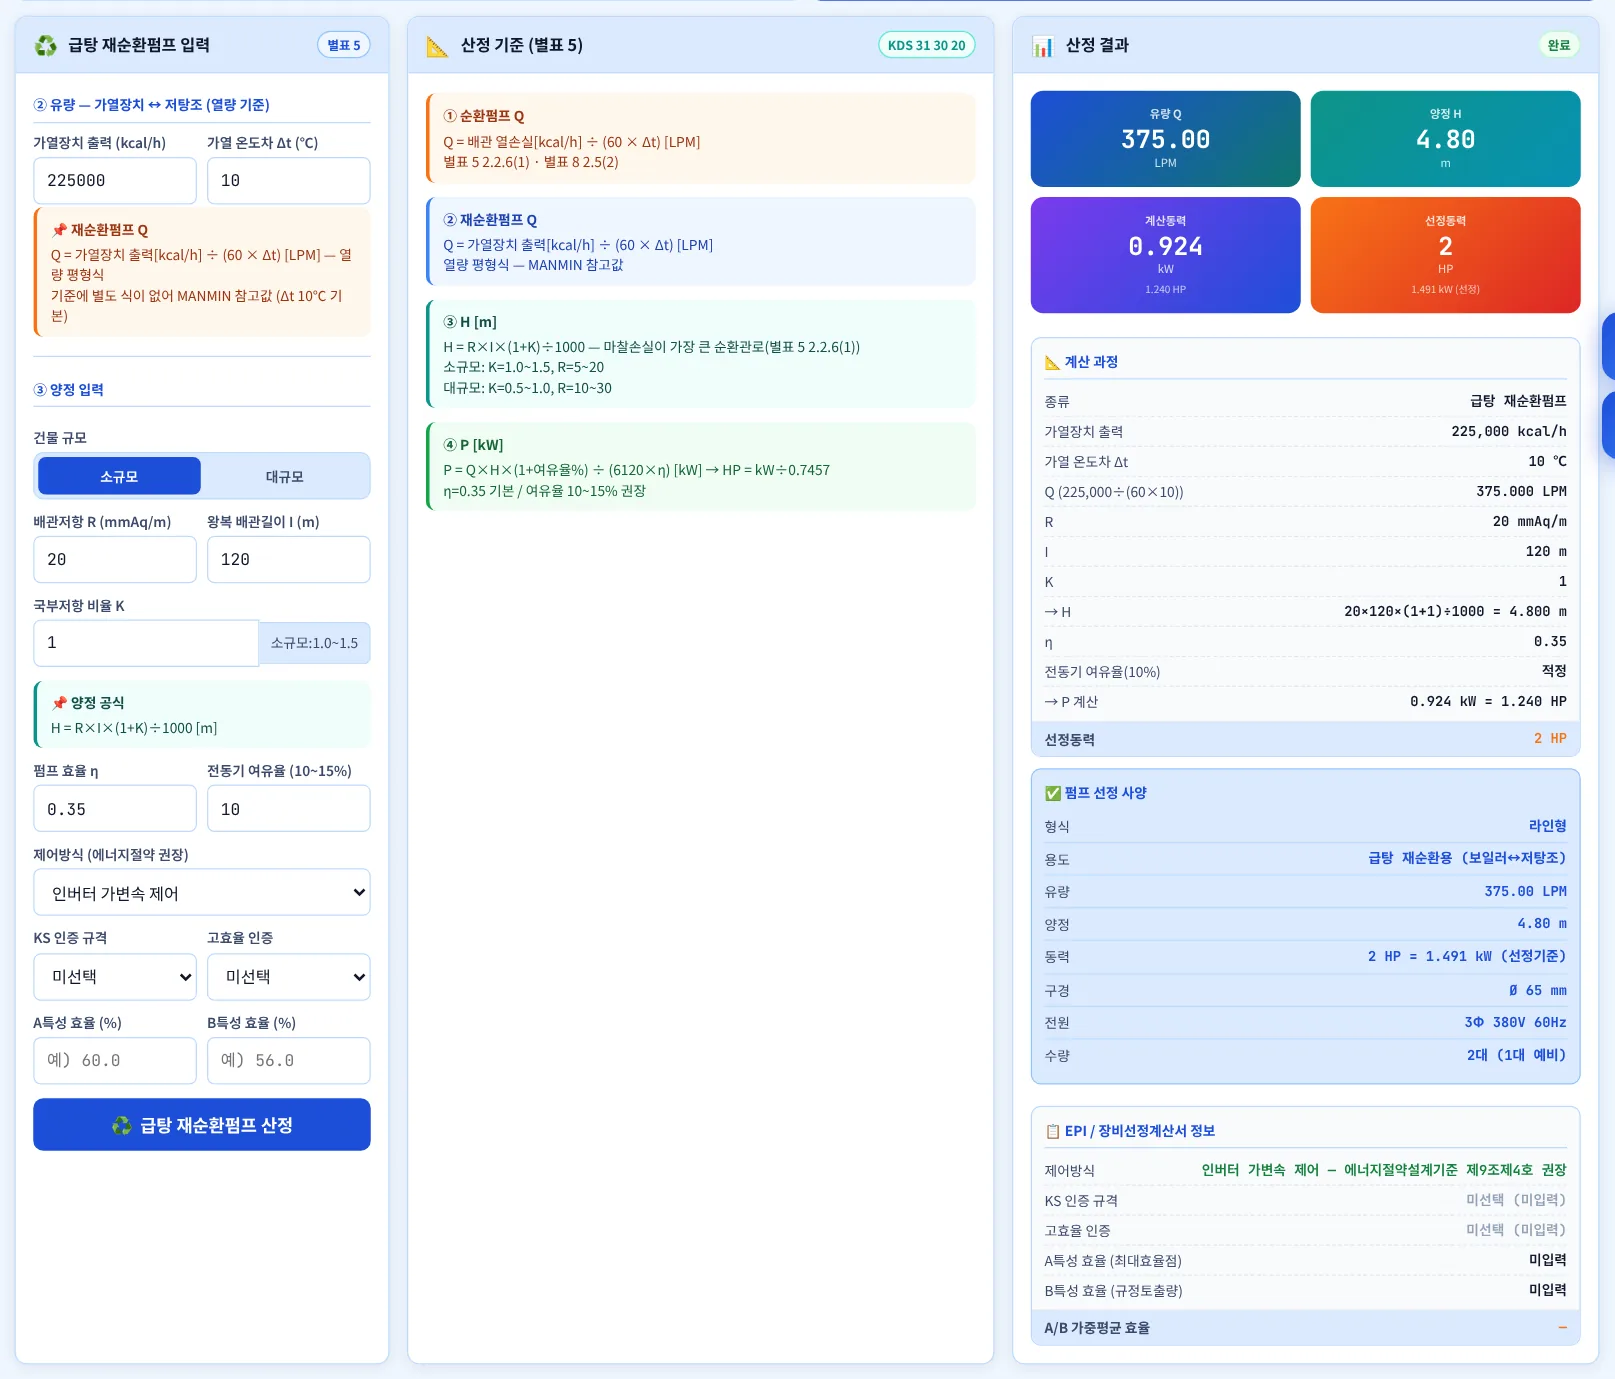
Task: Click the 가열 온도차 Δt input field
Action: pos(289,181)
